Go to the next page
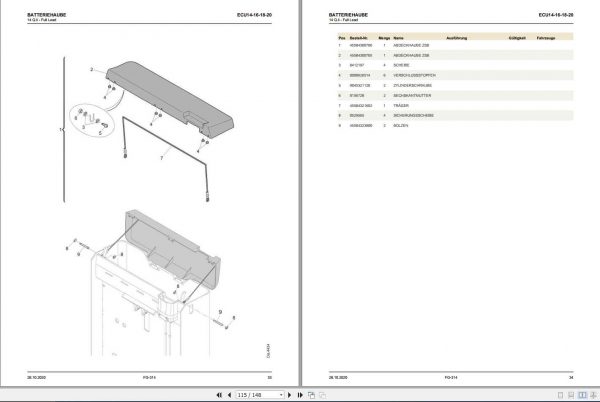 (289, 395)
